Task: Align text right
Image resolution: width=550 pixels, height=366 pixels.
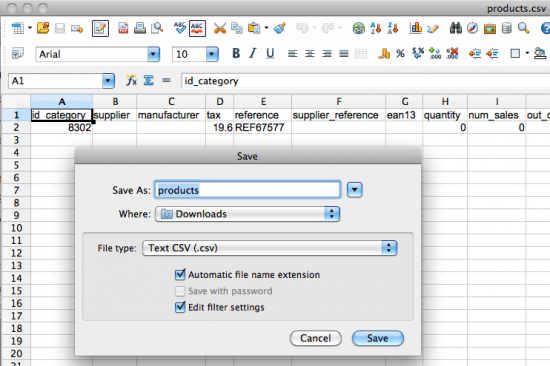Action: pos(327,54)
